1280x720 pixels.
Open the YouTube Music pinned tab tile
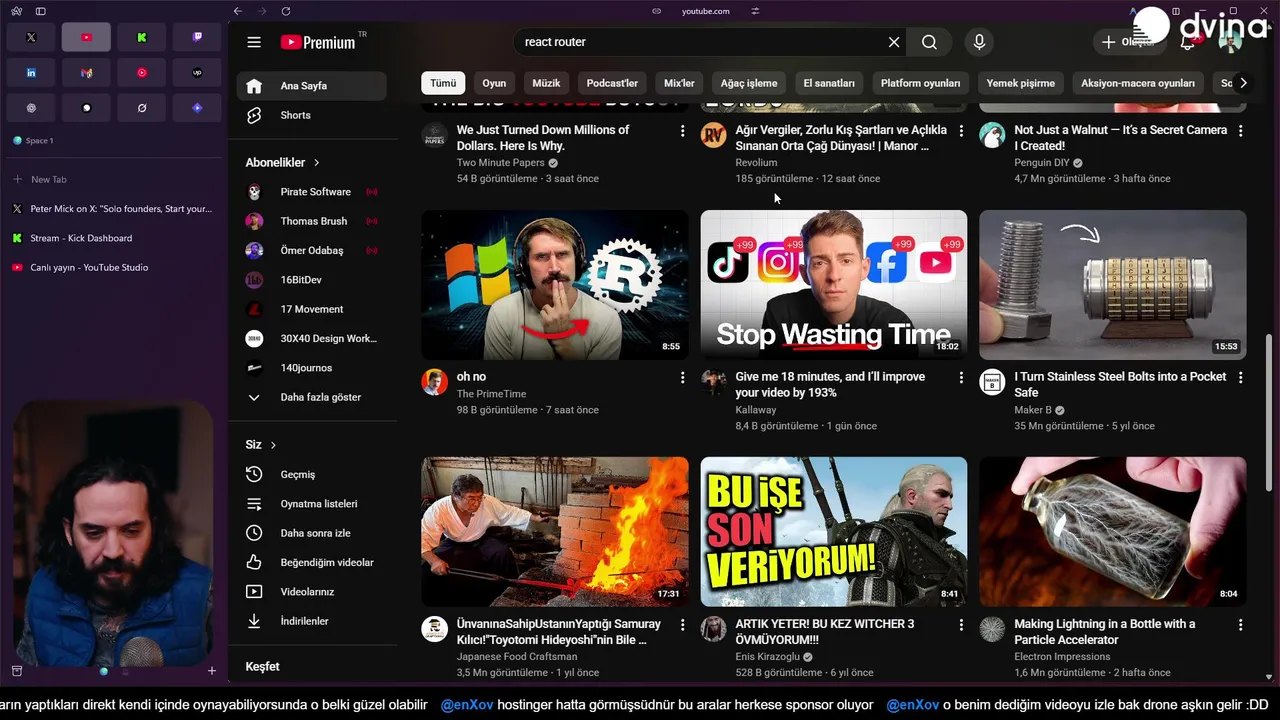(x=142, y=73)
